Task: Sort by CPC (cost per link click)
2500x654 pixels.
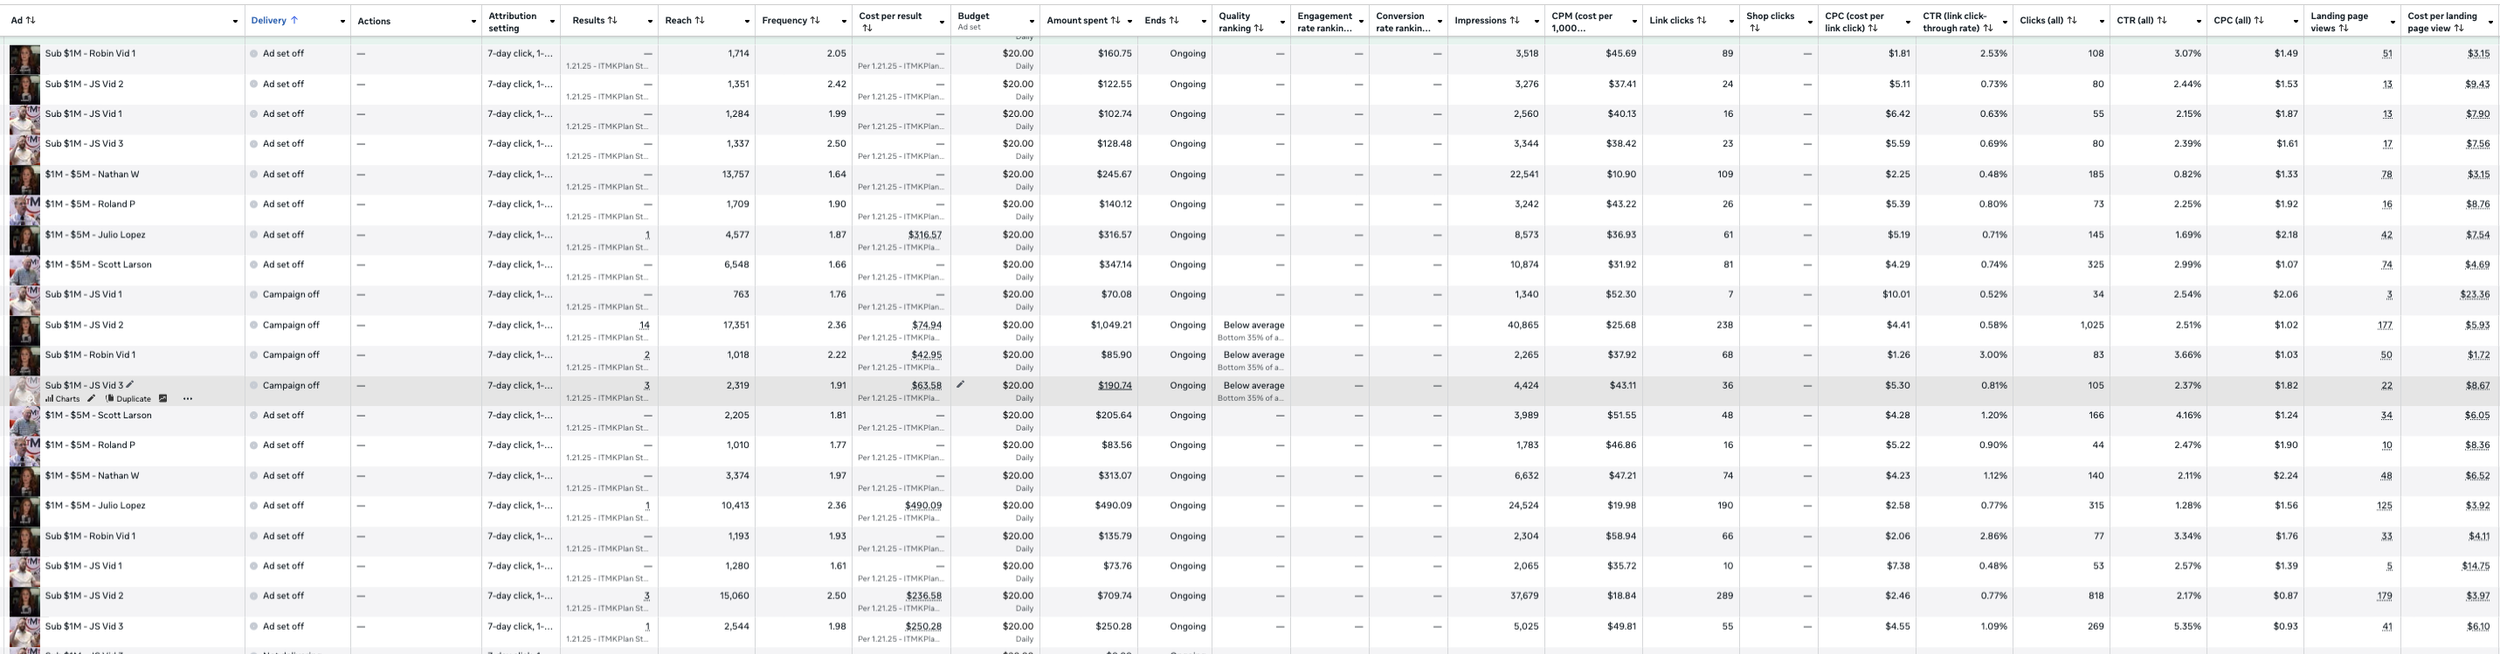Action: 1872,28
